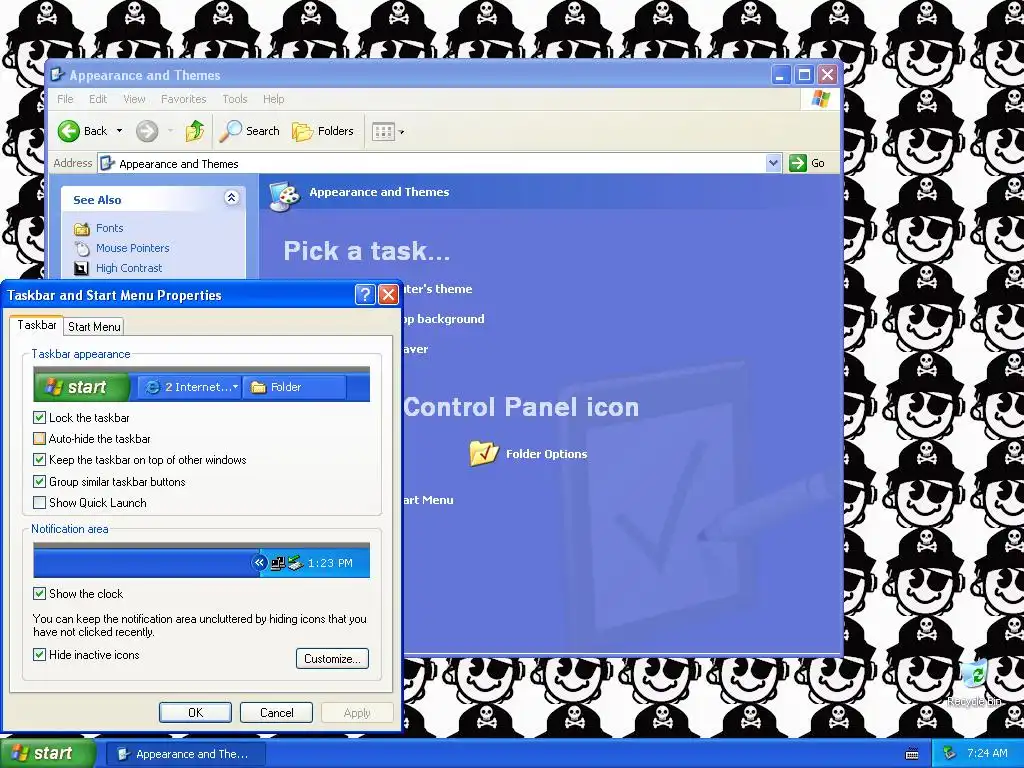Open the Favorites menu
The image size is (1024, 768).
pyautogui.click(x=184, y=99)
